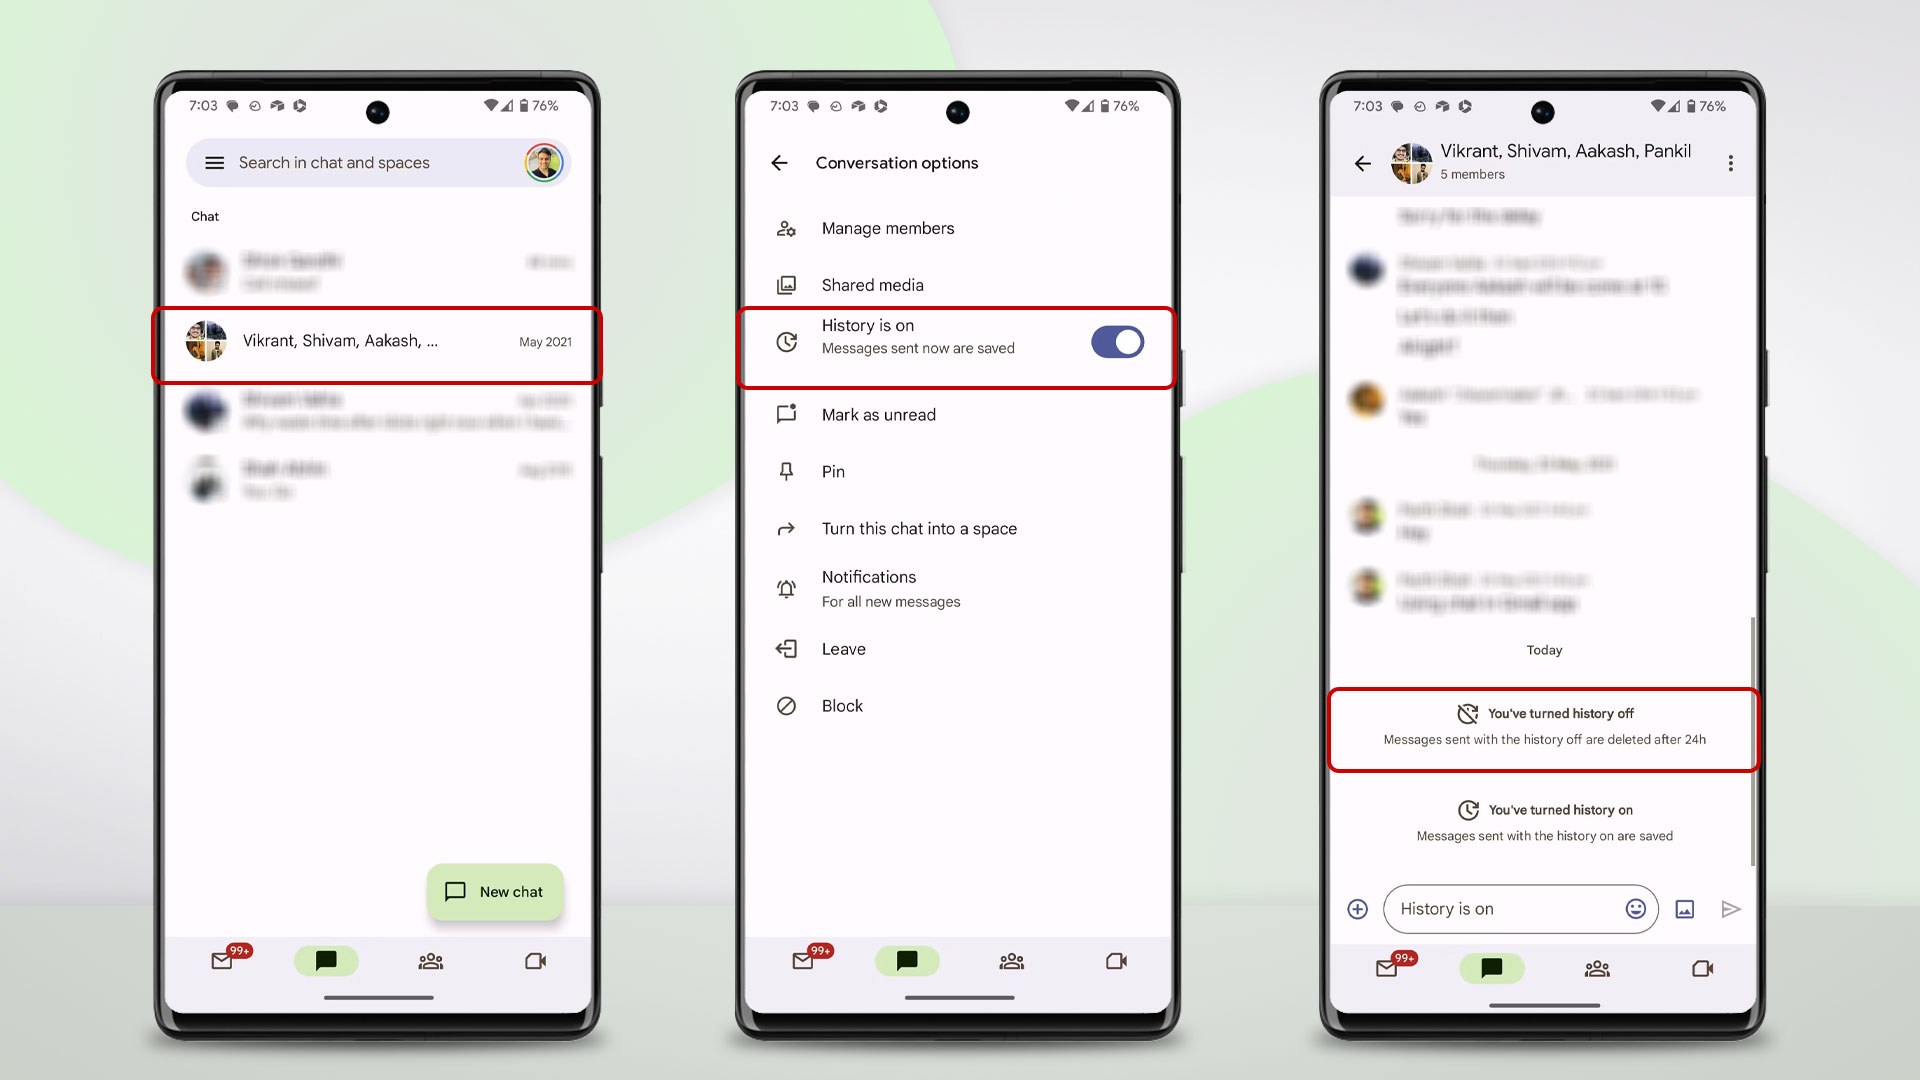This screenshot has width=1920, height=1080.
Task: Click the attach image icon in message bar
Action: point(1687,907)
